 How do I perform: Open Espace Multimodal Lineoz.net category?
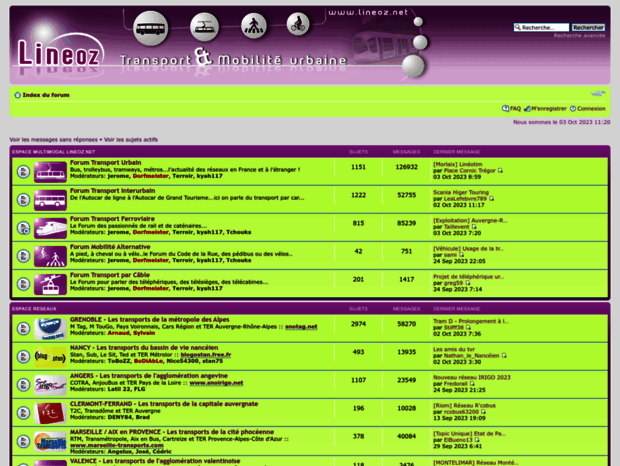coord(53,152)
